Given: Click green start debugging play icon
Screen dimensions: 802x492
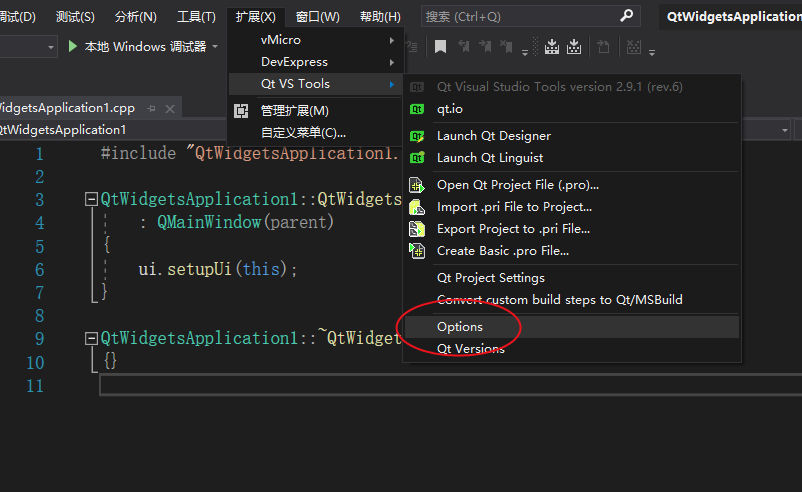Looking at the screenshot, I should point(73,47).
